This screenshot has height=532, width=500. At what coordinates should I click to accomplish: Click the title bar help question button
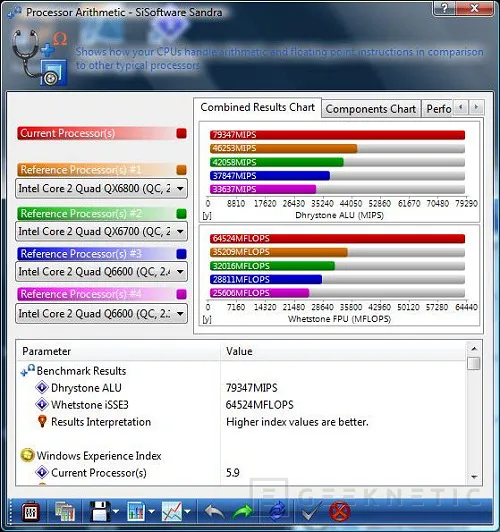point(445,8)
